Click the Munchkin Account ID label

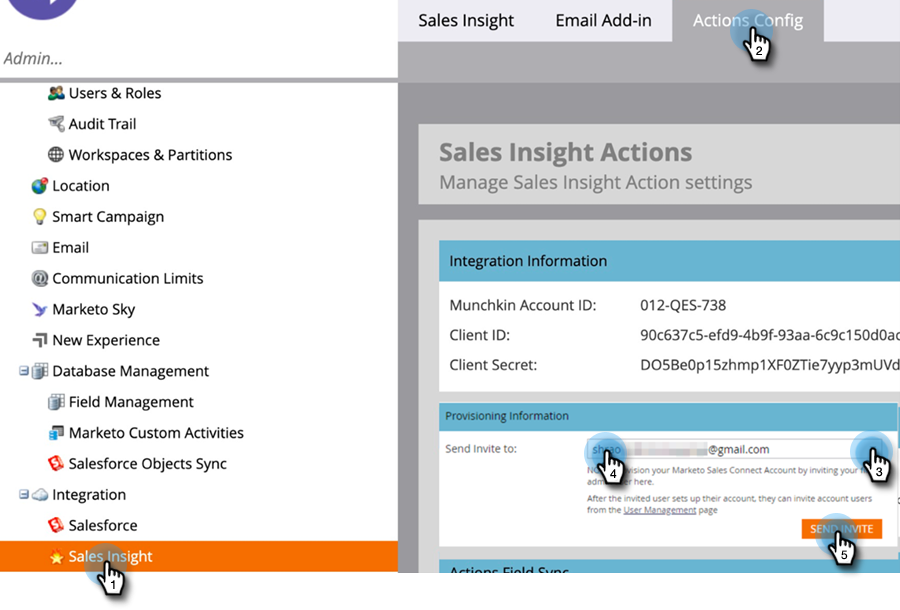[x=523, y=305]
